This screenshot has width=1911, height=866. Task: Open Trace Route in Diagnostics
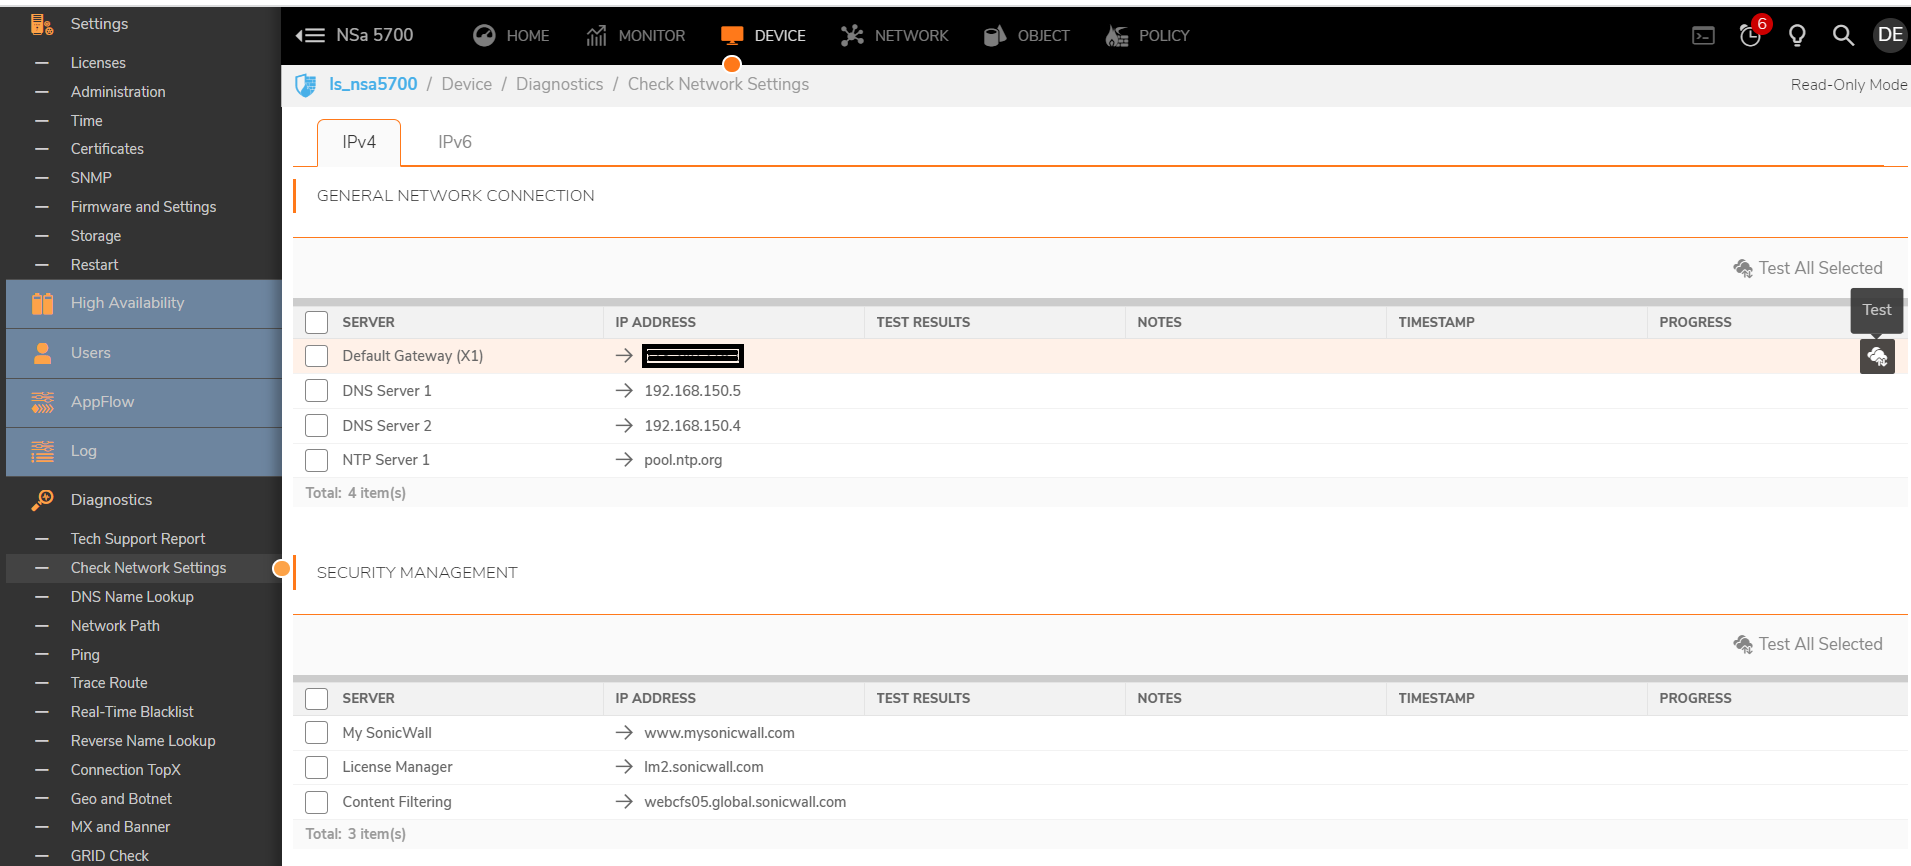[109, 683]
